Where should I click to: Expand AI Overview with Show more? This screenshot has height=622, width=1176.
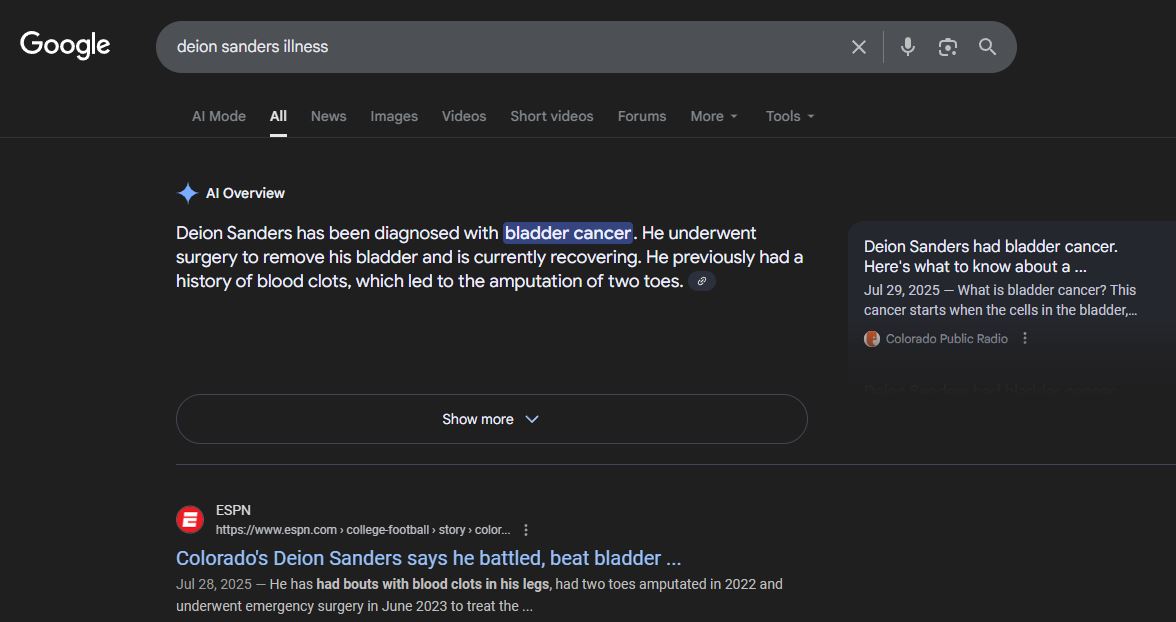tap(491, 419)
